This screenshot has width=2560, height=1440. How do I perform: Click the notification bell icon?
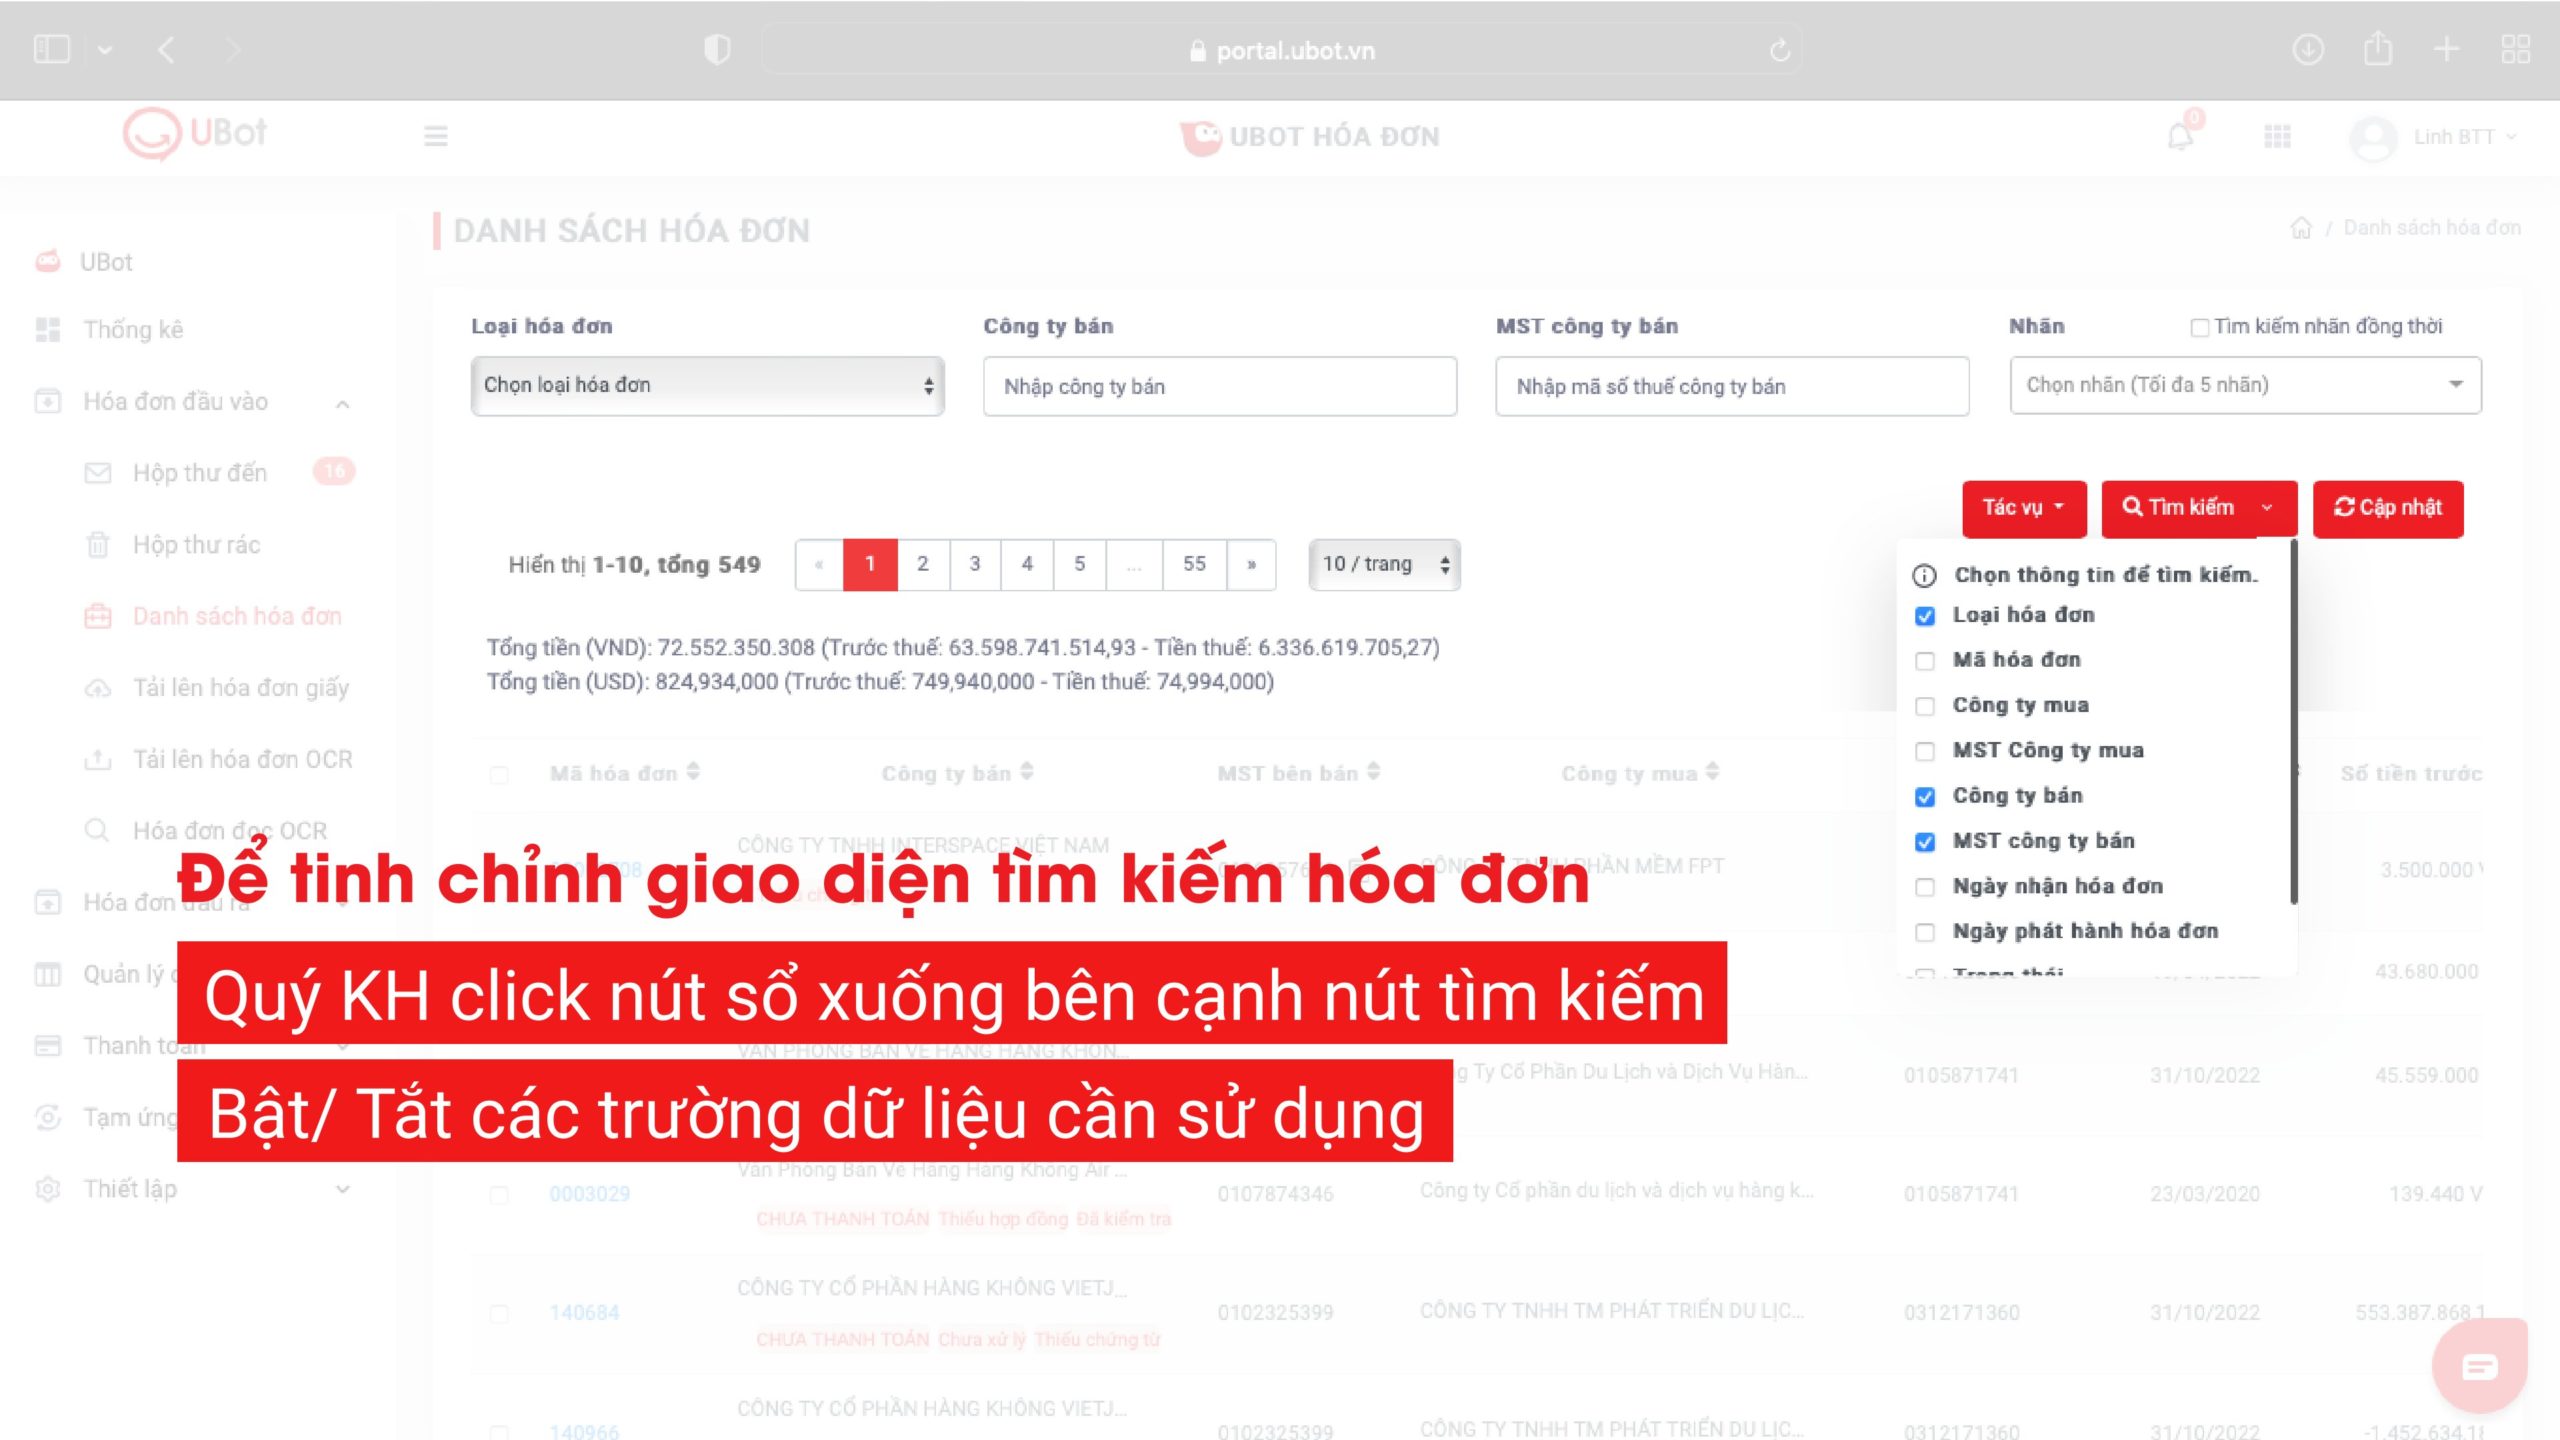[x=2180, y=137]
